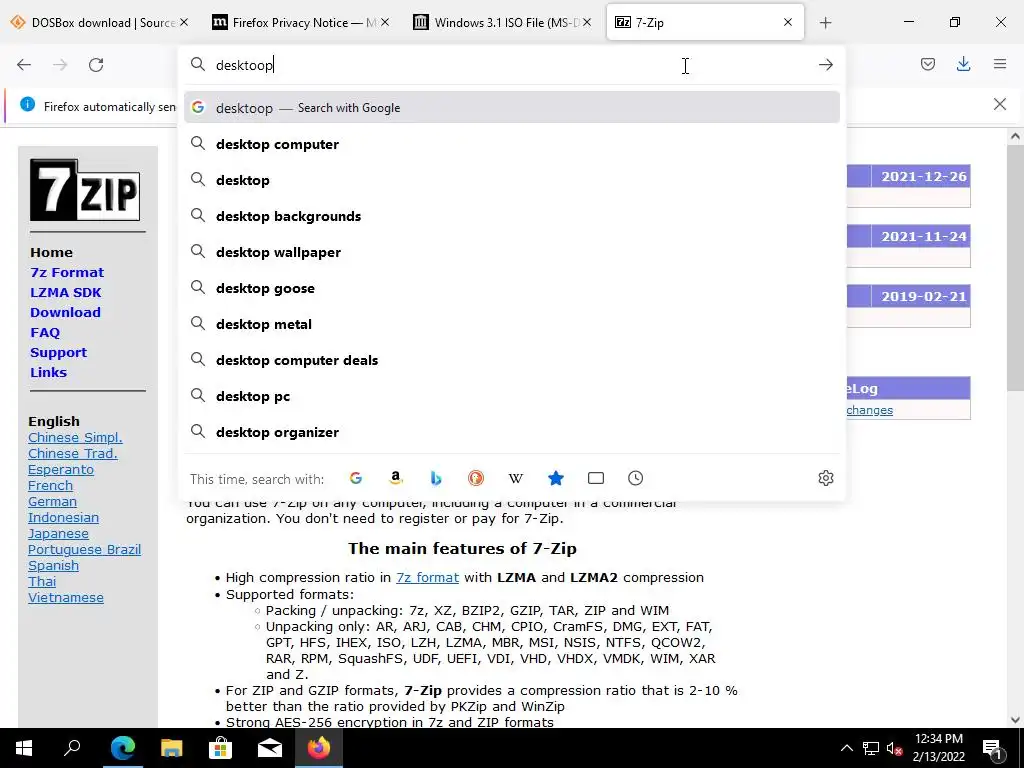Screen dimensions: 1024x768
Task: Search this time with DuckDuckGo icon
Action: (x=475, y=478)
